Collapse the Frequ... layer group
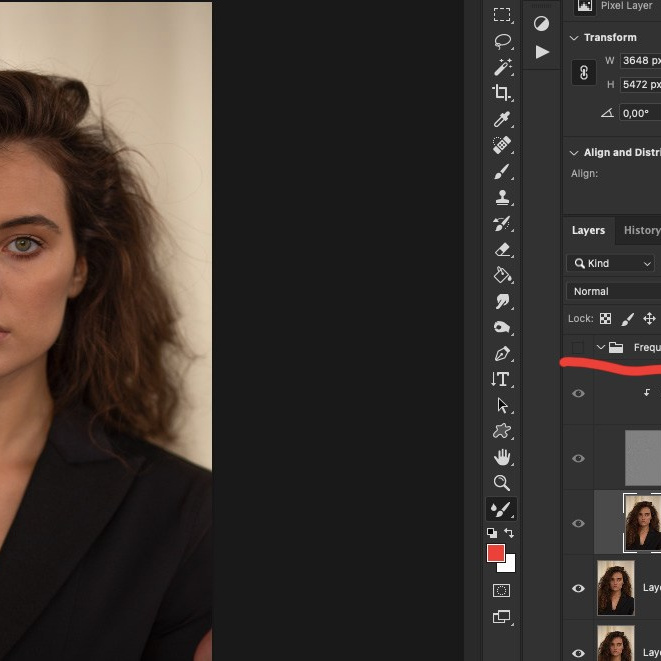 (601, 347)
